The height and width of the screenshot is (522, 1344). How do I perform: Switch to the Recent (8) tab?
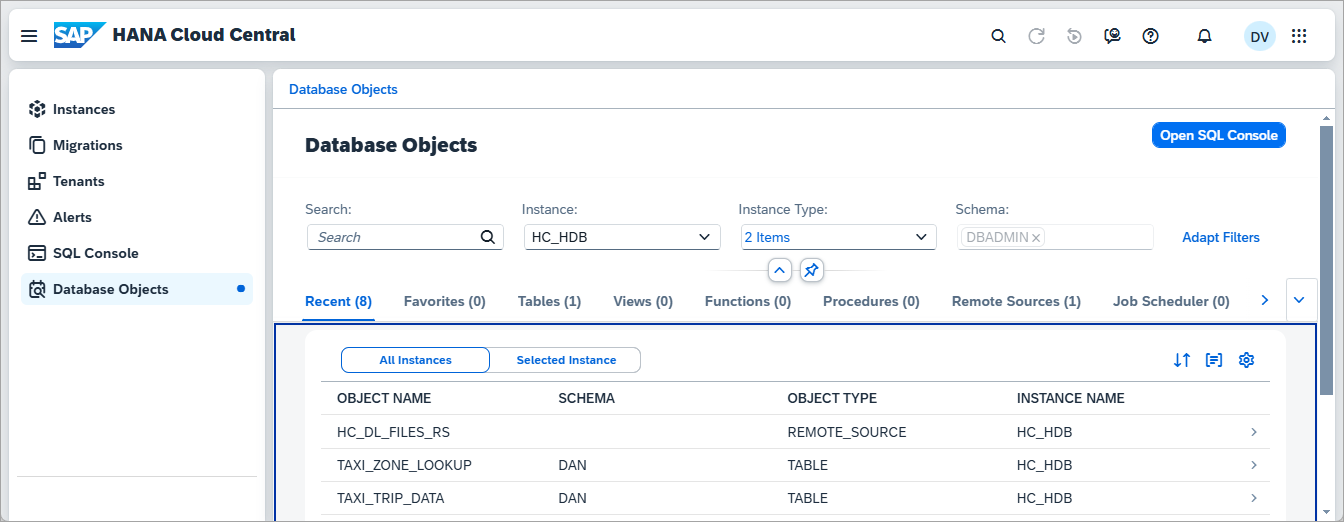(x=338, y=301)
